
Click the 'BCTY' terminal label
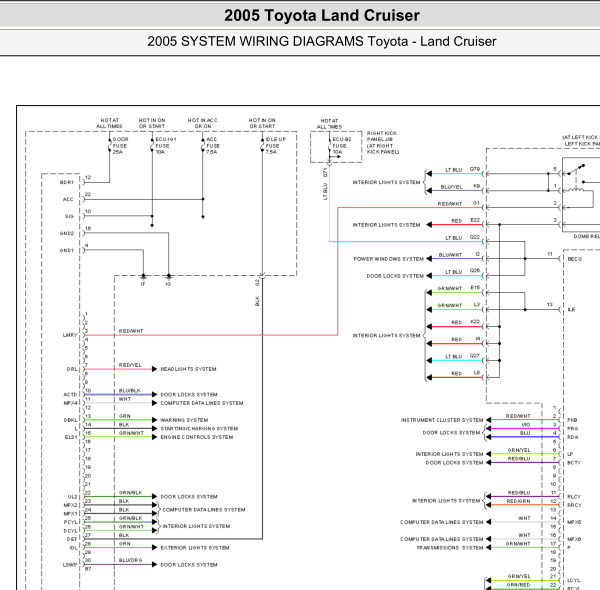(574, 463)
